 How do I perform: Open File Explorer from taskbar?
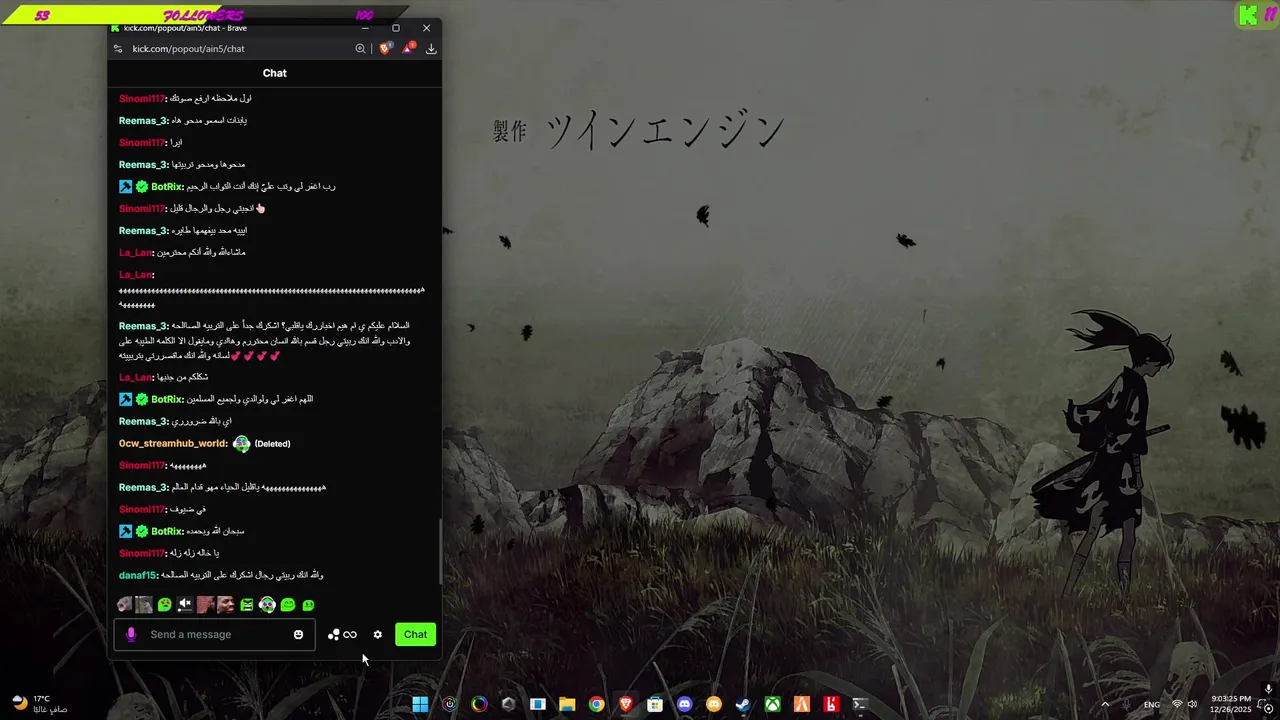coord(567,704)
